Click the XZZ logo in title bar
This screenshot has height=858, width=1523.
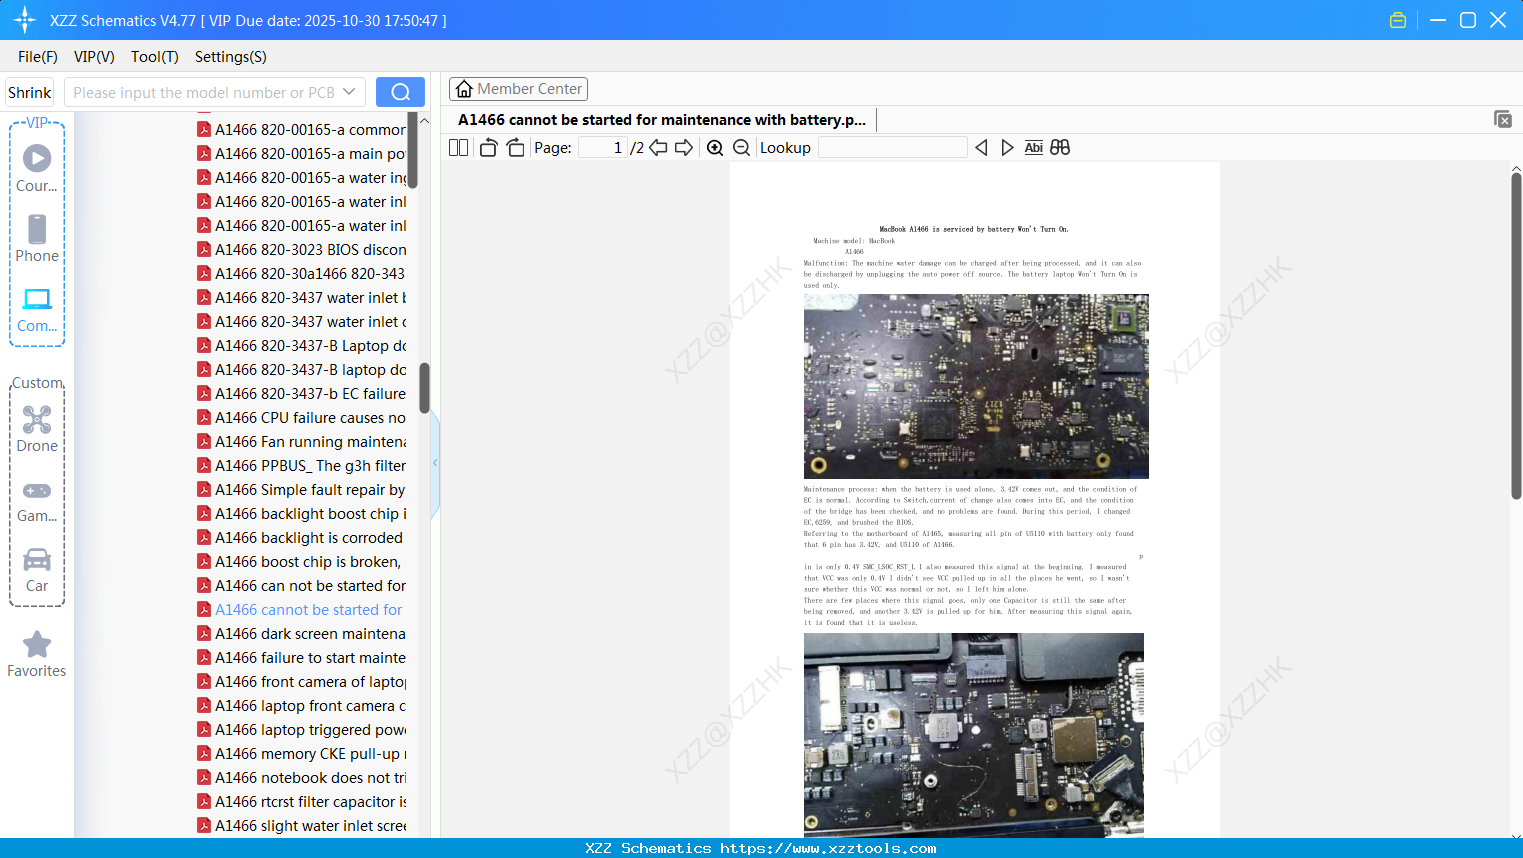[25, 20]
